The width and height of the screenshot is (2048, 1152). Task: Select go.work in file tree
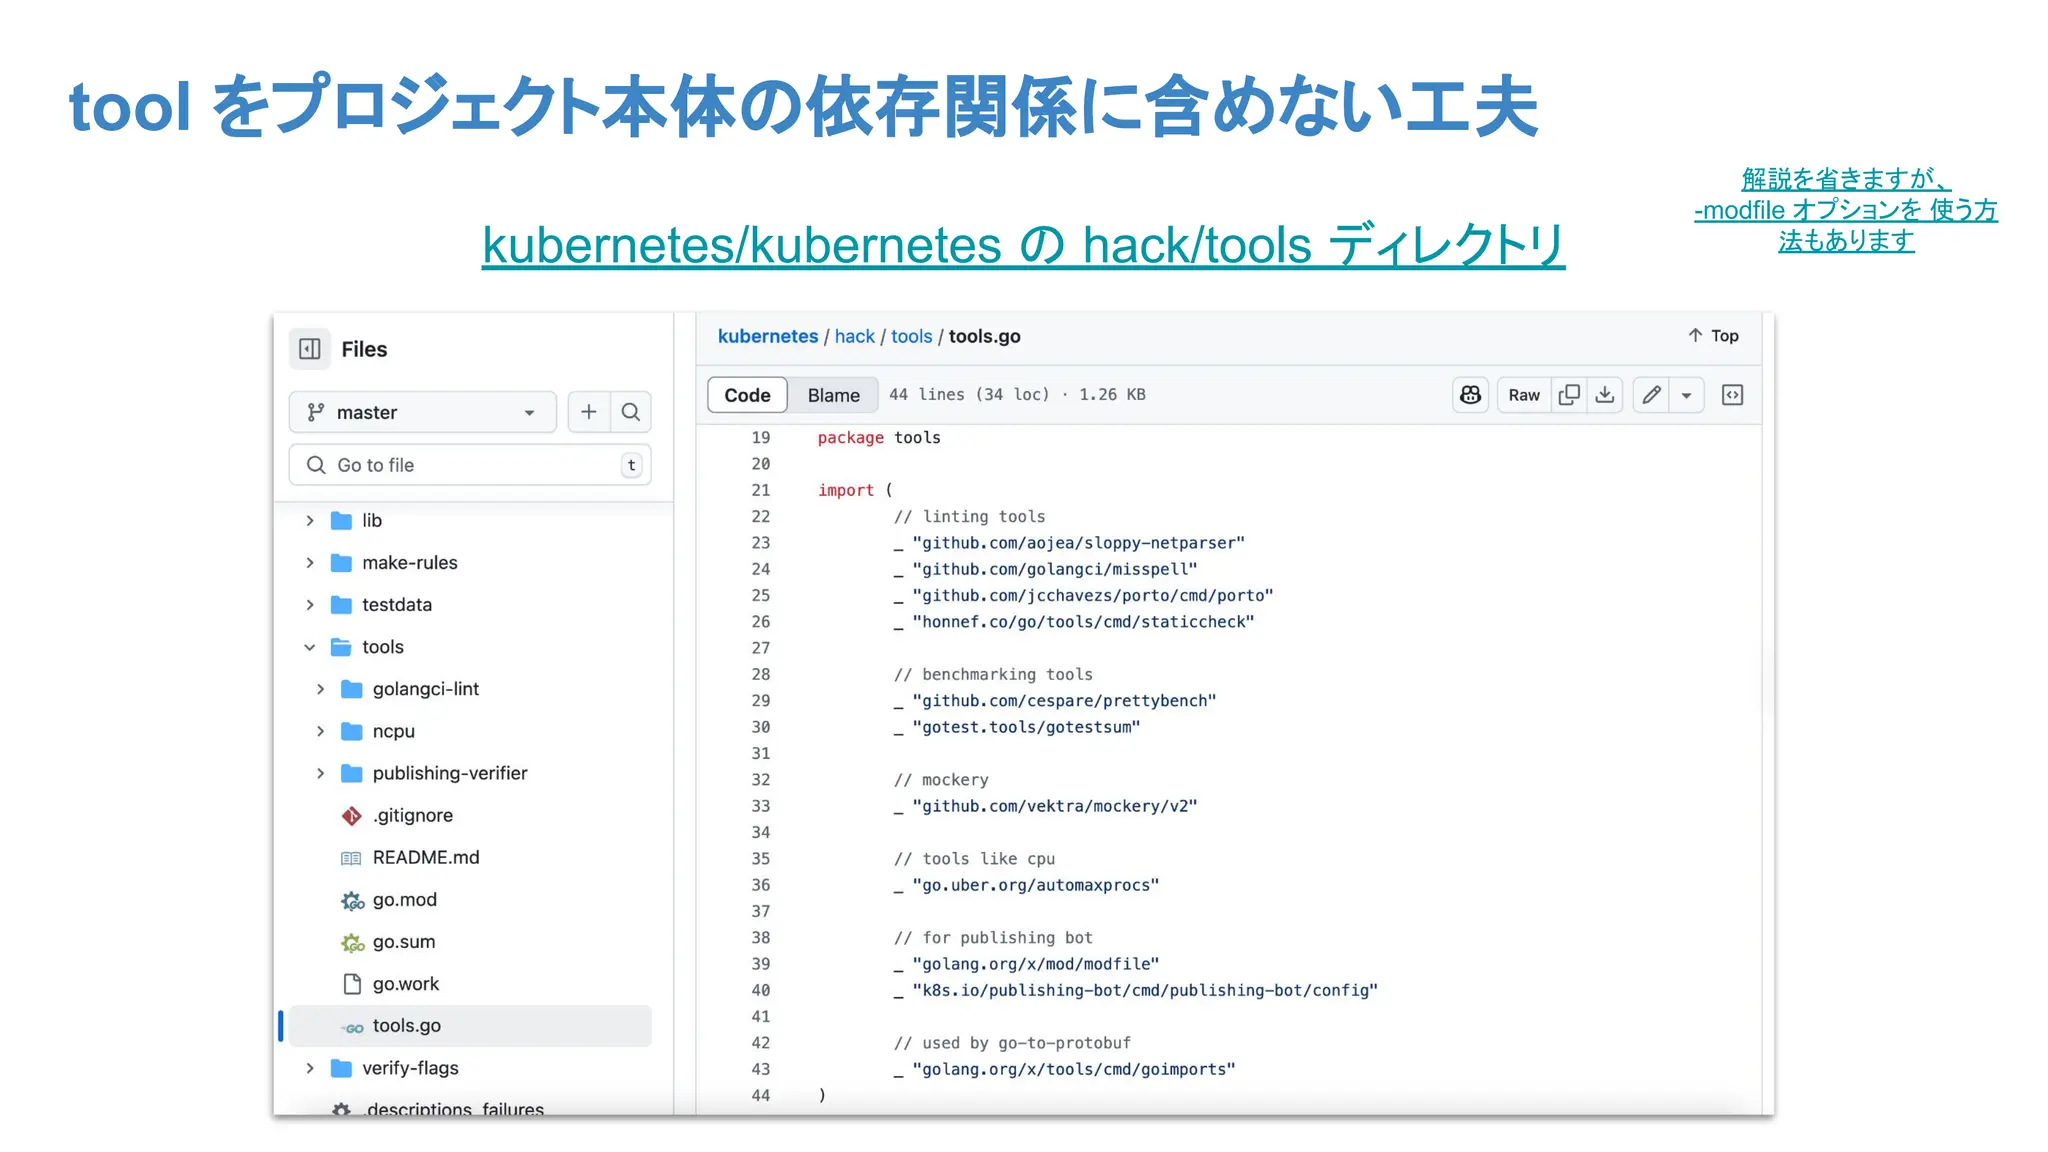[x=406, y=984]
